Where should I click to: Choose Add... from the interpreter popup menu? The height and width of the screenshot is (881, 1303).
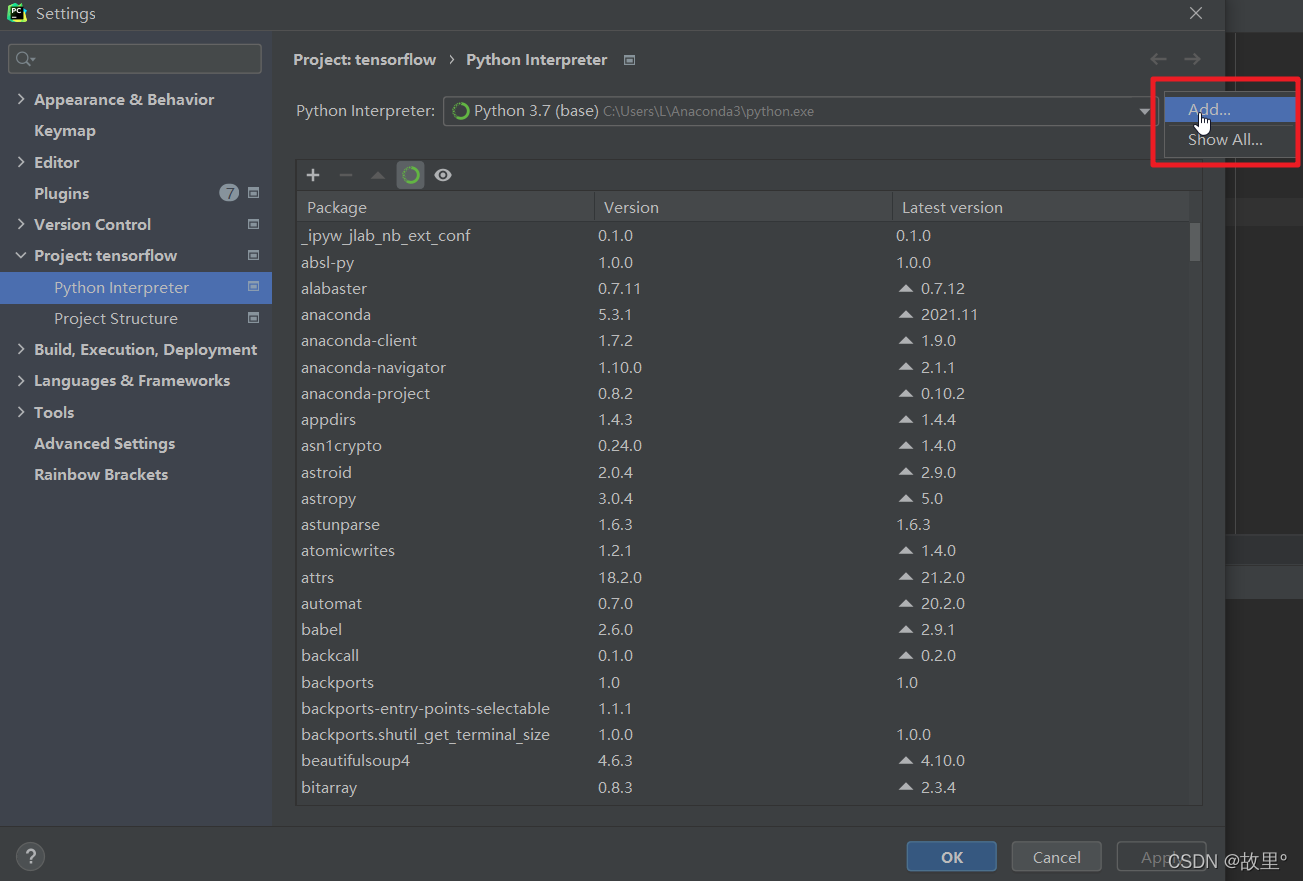pos(1230,110)
